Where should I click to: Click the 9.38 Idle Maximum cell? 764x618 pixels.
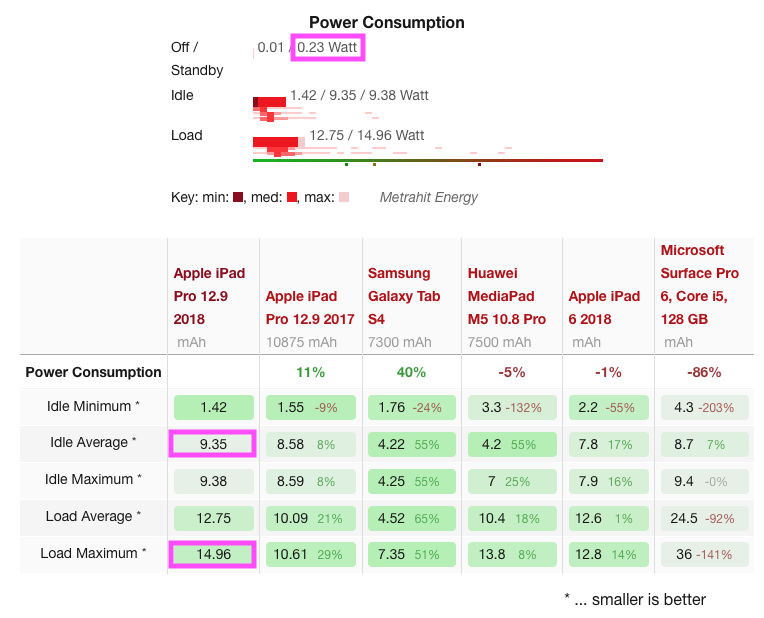[x=213, y=481]
